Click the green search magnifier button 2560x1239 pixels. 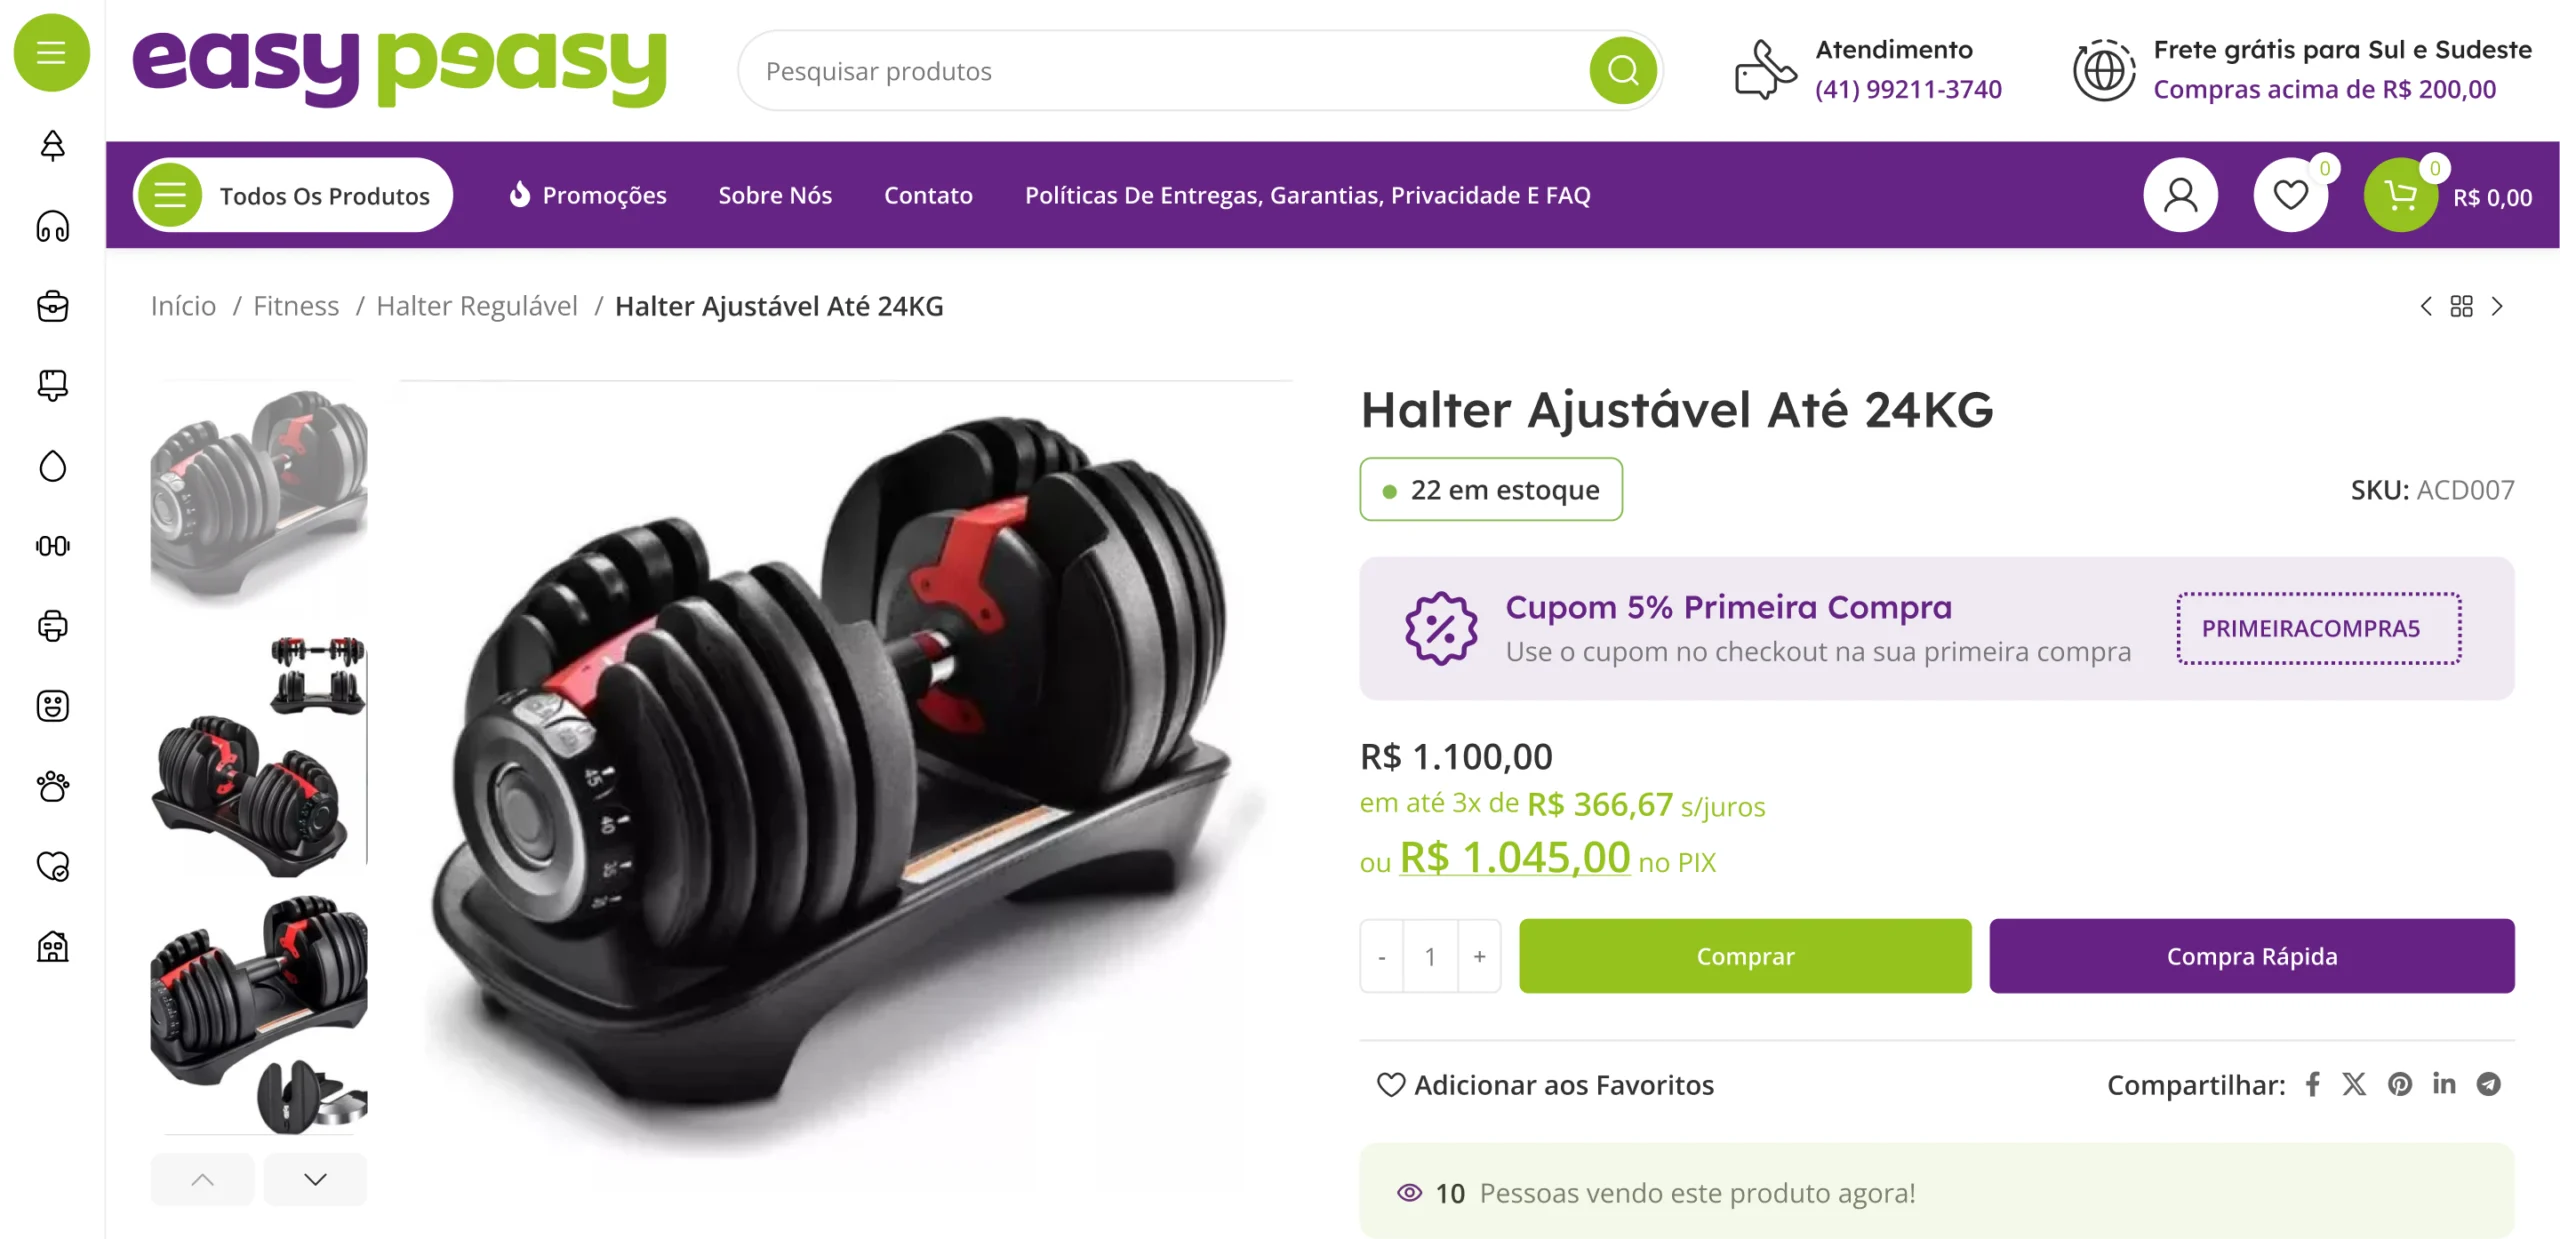1622,71
